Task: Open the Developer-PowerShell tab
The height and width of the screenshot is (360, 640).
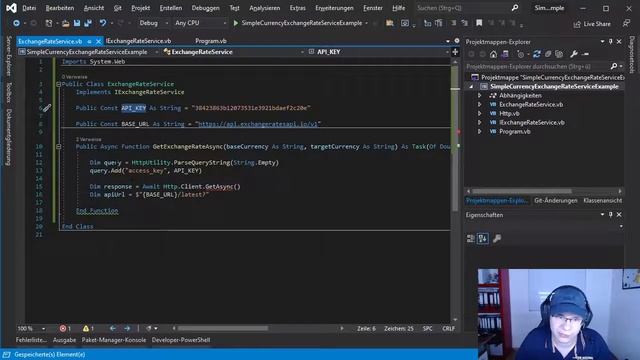Action: click(181, 340)
